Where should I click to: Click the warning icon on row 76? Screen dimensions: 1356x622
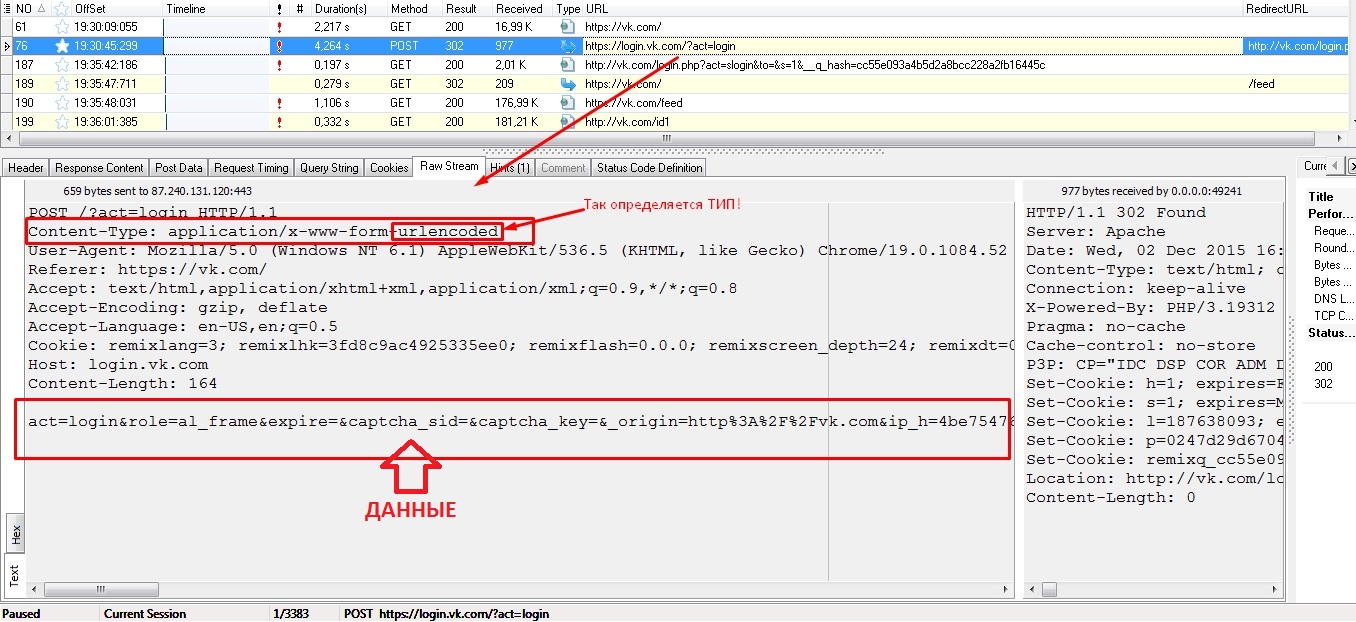(279, 46)
